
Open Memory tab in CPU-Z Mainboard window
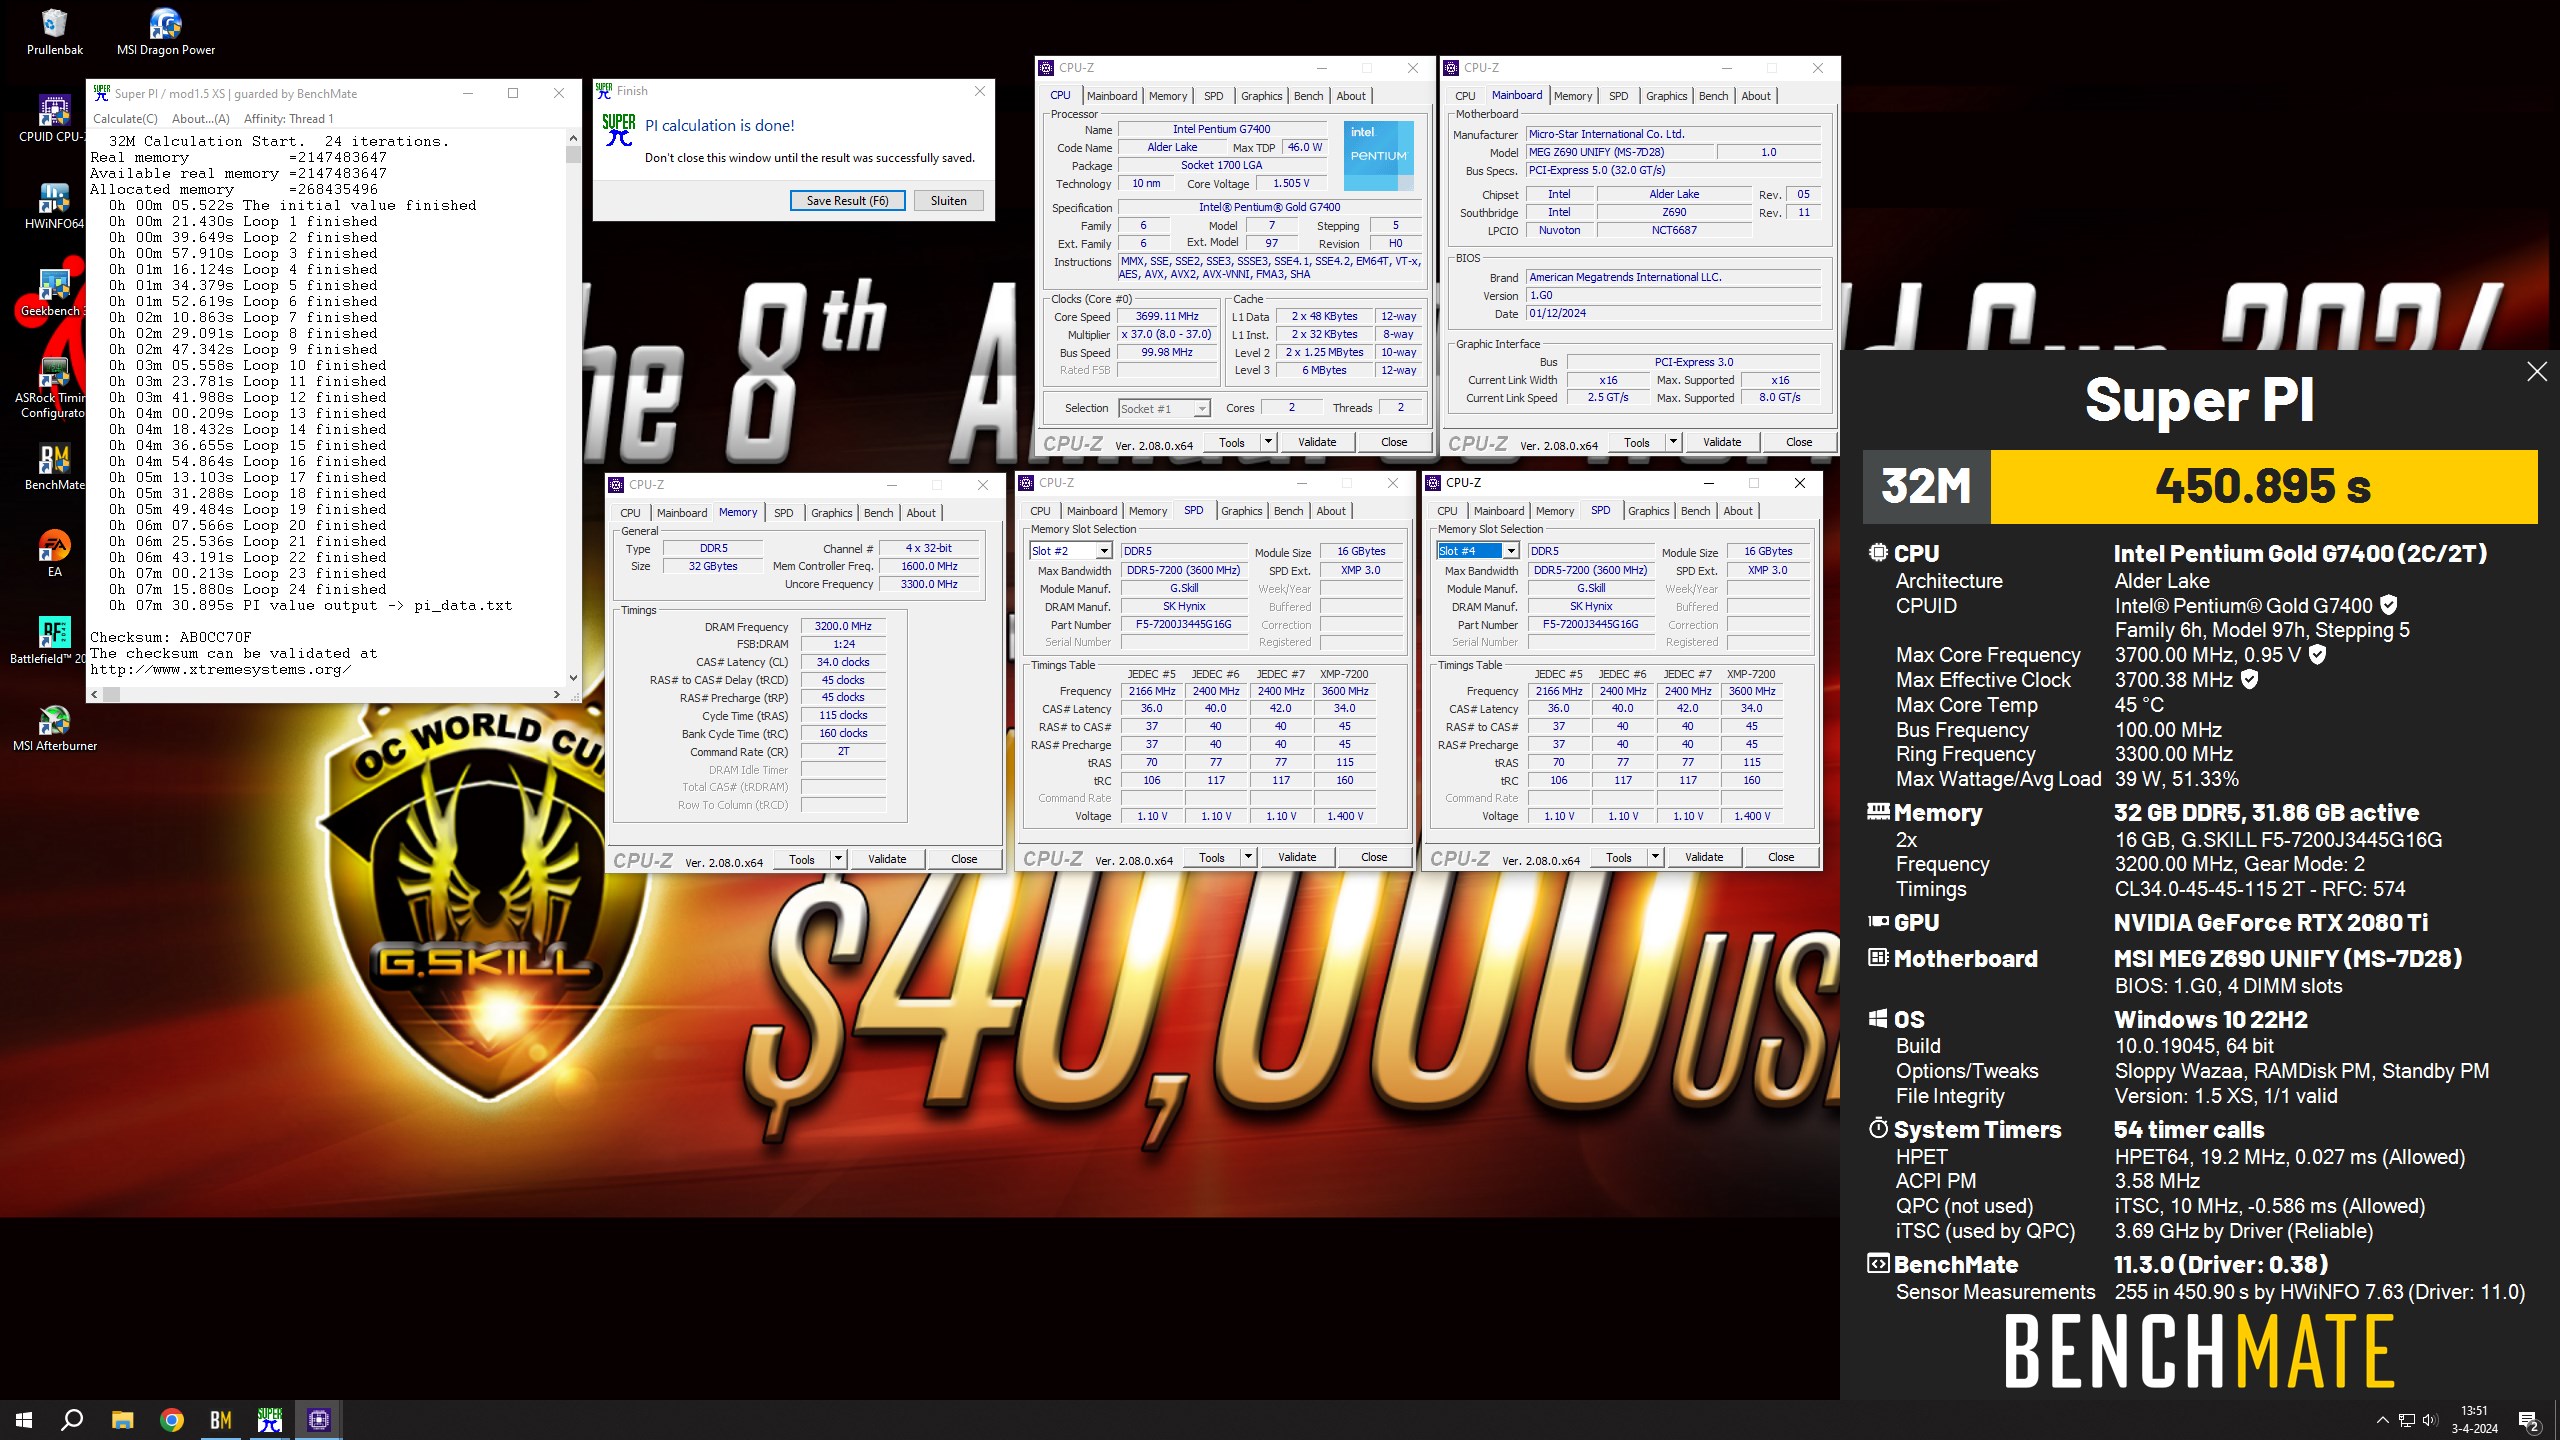1573,96
